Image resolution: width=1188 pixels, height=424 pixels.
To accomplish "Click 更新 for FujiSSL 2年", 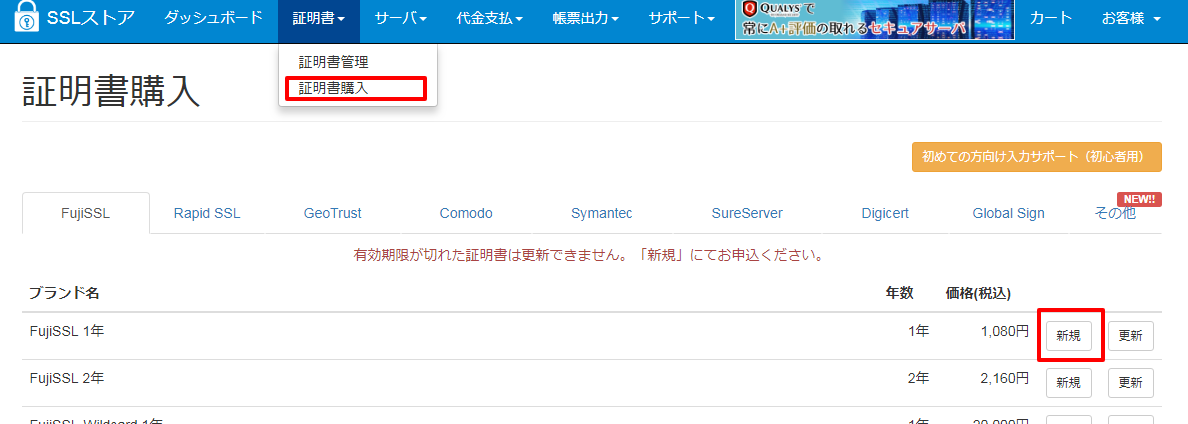I will 1130,382.
